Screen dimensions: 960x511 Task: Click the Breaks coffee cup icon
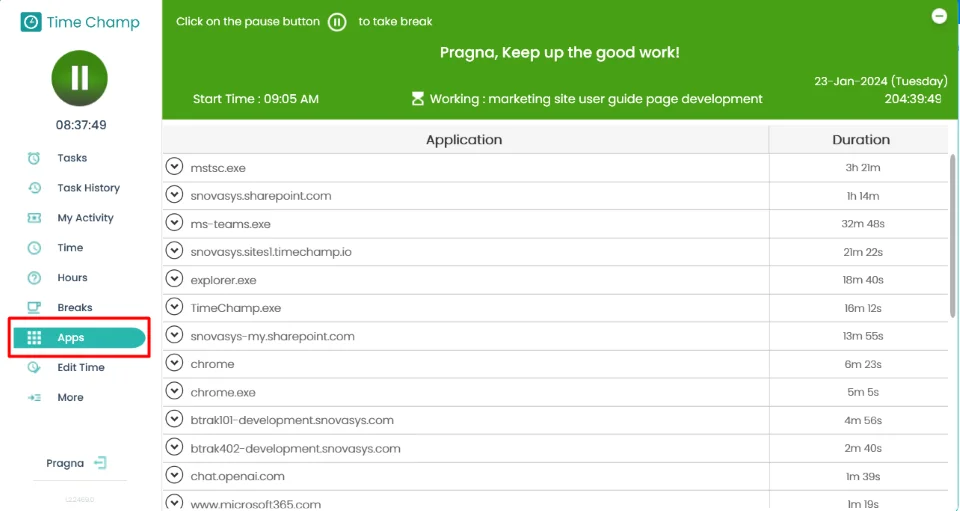[x=34, y=307]
